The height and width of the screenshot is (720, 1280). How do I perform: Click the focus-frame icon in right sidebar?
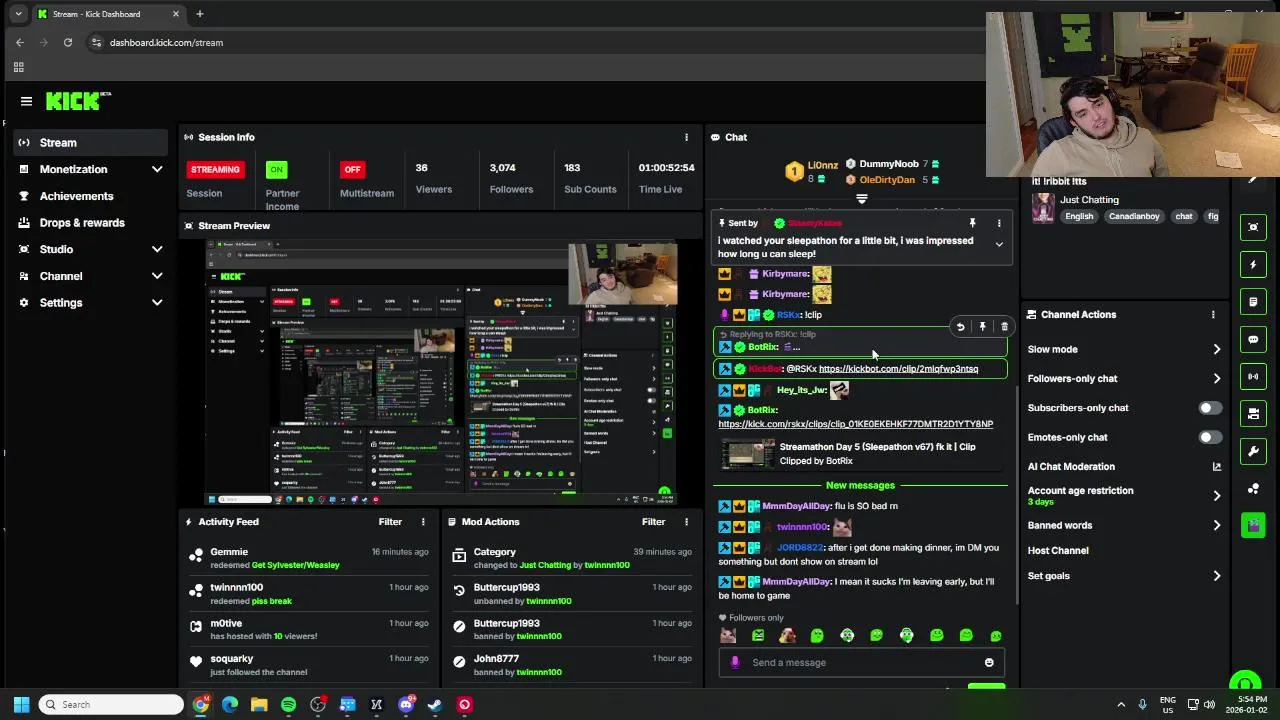click(x=1254, y=227)
